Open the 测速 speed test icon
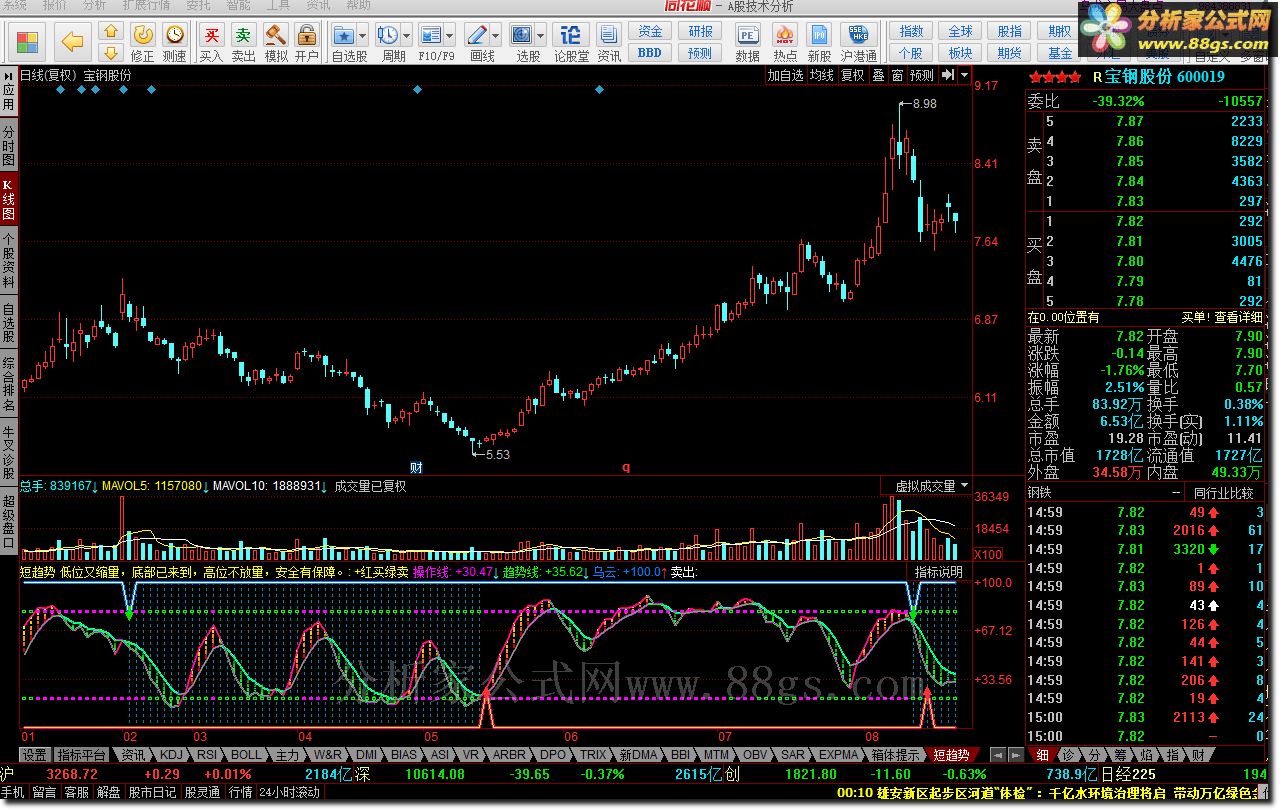The image size is (1280, 810). pos(175,42)
